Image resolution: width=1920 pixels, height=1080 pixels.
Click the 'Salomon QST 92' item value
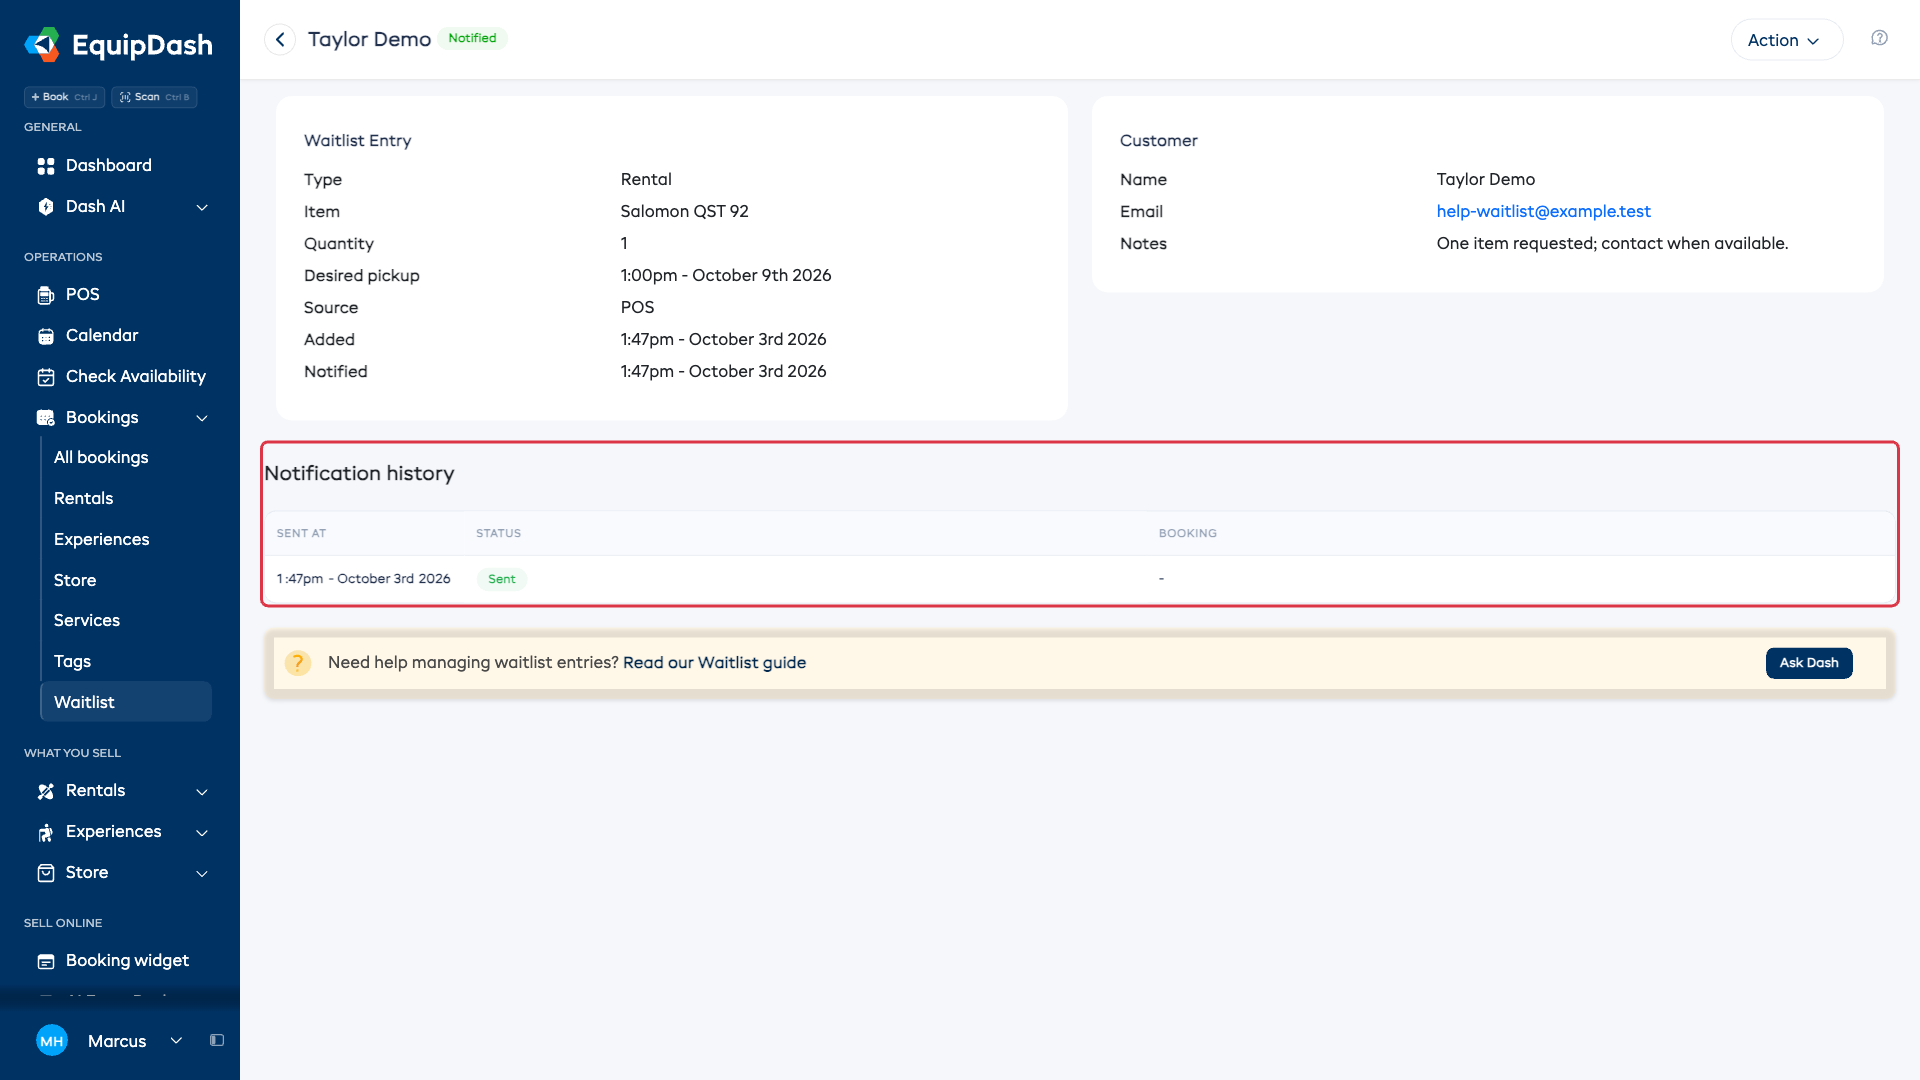684,211
